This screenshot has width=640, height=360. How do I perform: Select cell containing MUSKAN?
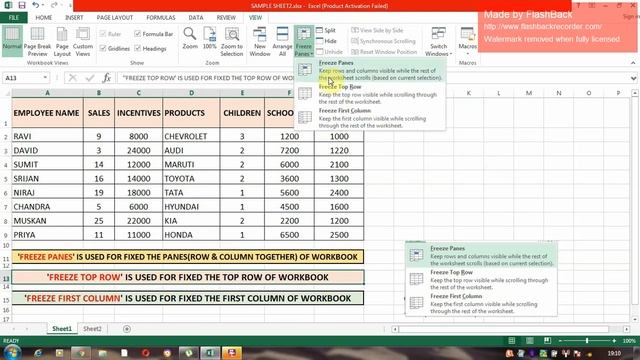(x=48, y=221)
